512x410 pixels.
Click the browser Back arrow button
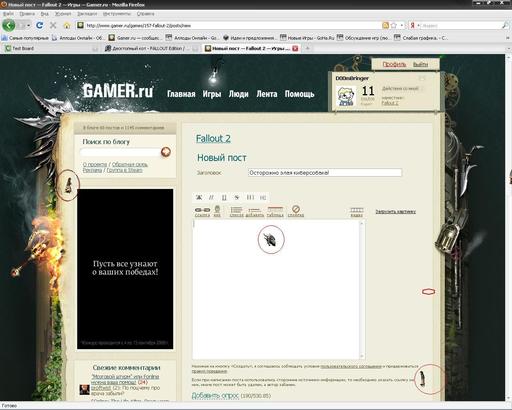click(8, 25)
